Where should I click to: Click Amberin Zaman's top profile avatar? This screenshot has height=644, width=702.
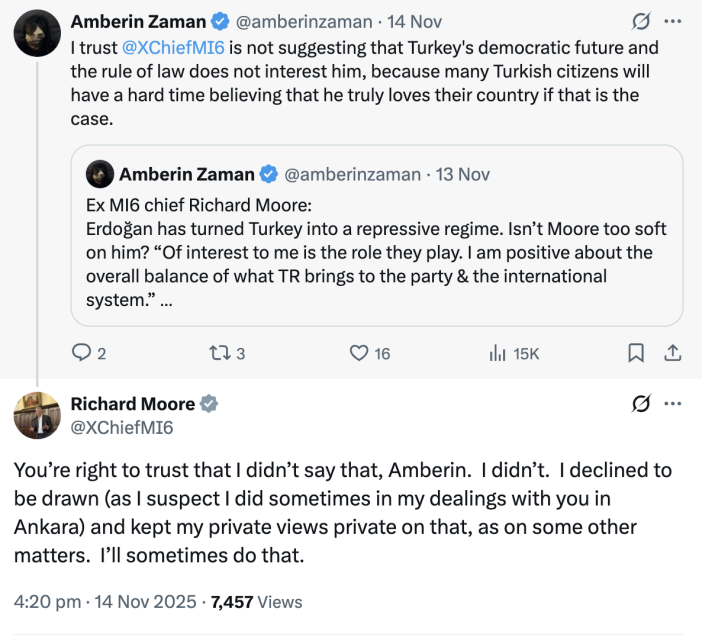coord(36,32)
